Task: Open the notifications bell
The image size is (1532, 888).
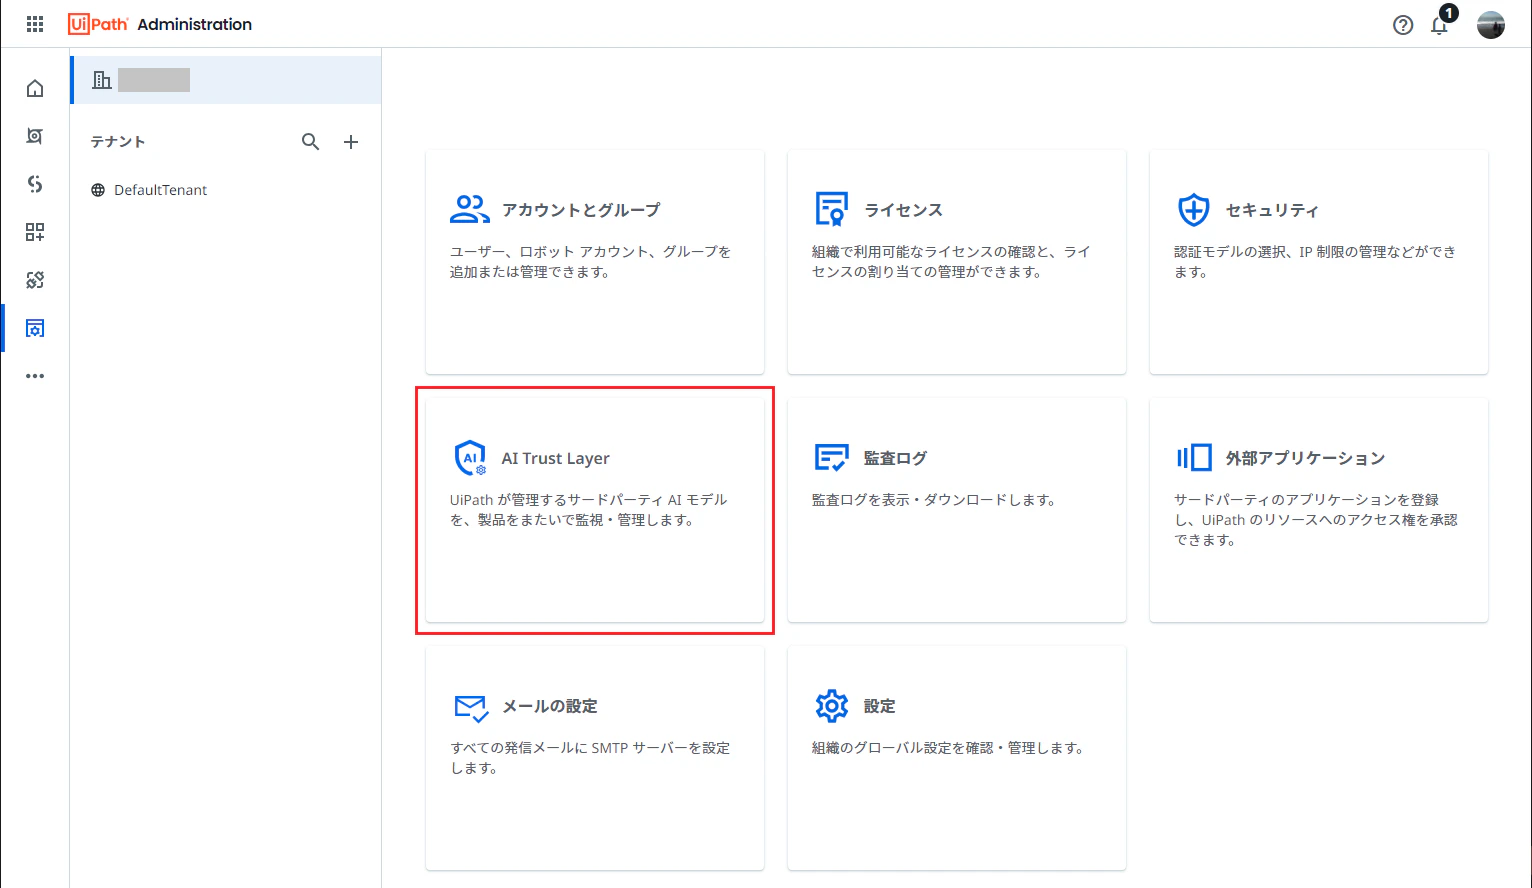Action: point(1440,25)
